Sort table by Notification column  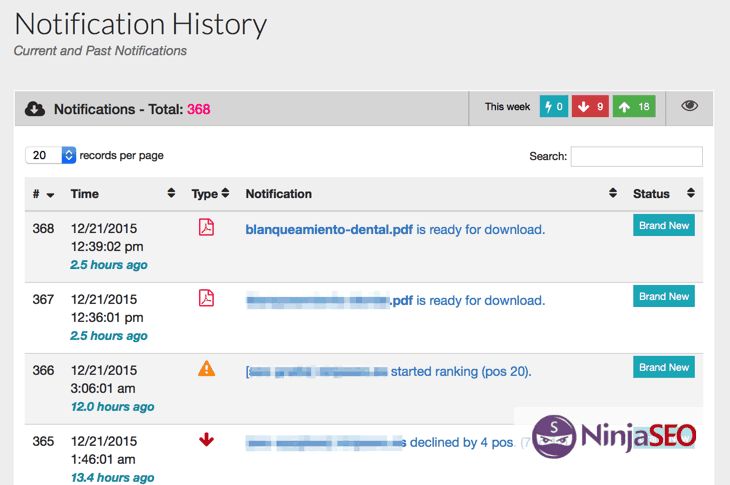pyautogui.click(x=279, y=194)
